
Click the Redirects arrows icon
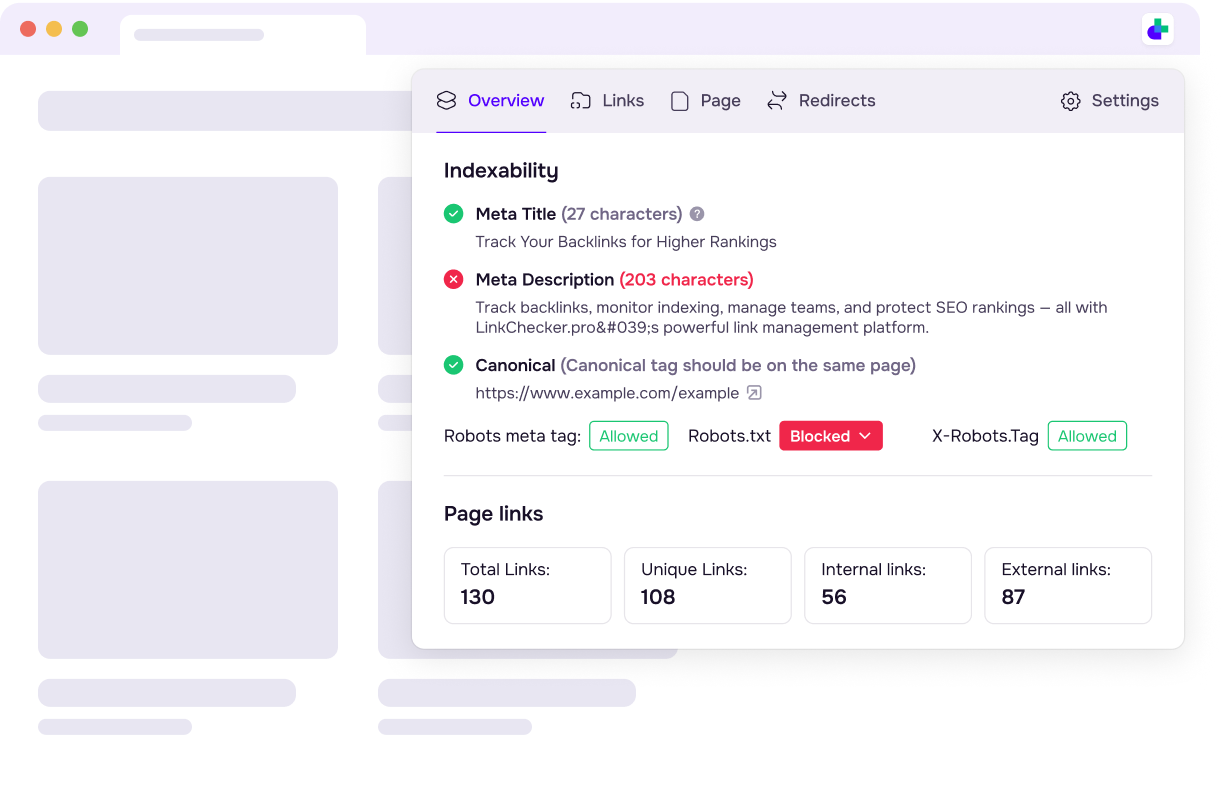point(777,101)
